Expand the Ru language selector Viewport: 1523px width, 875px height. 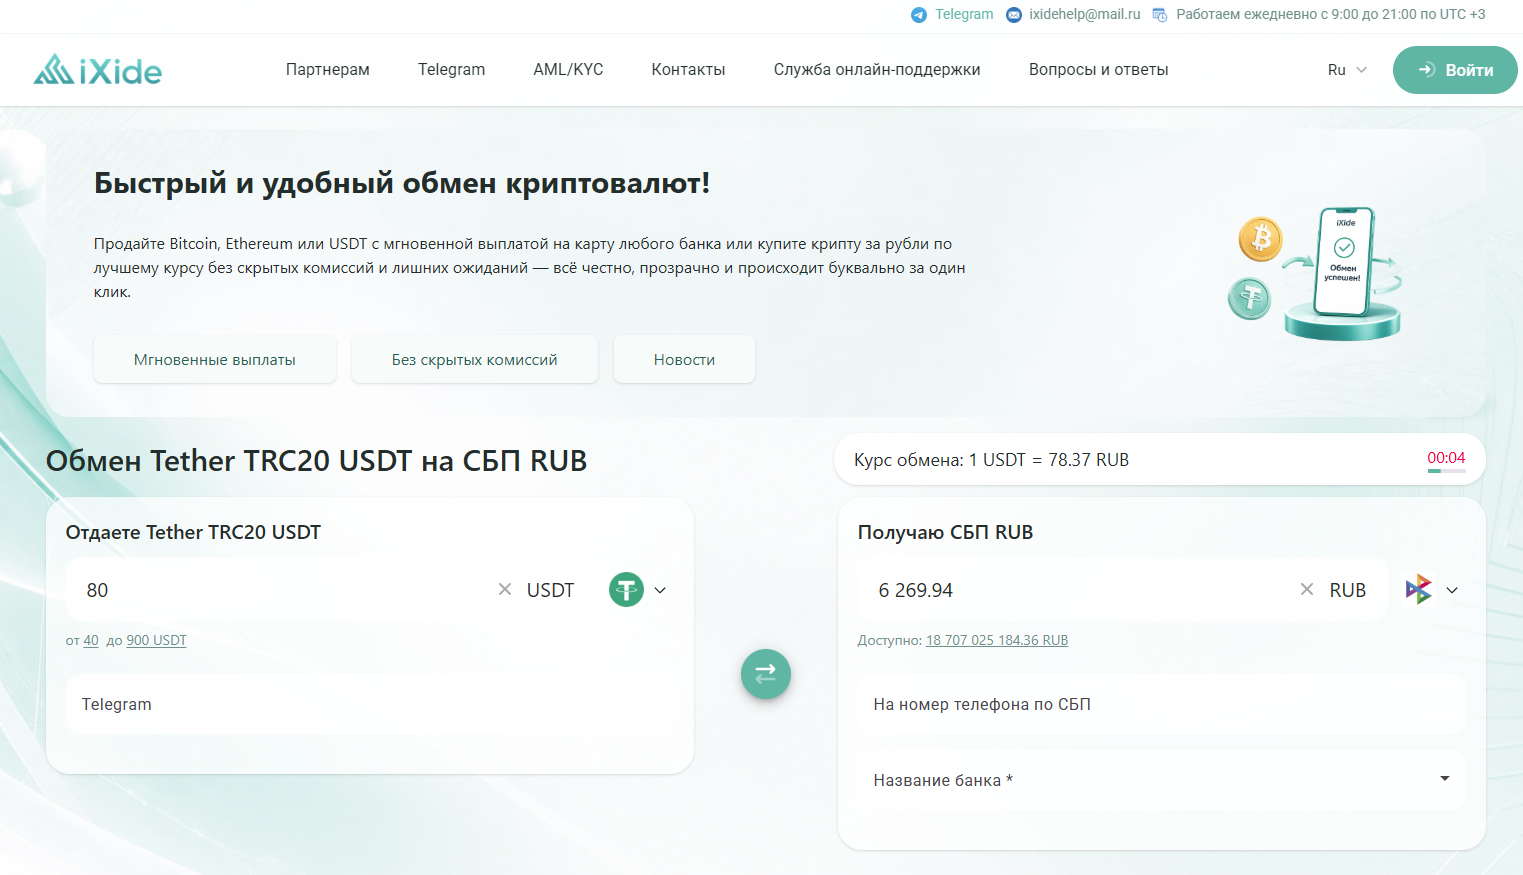coord(1345,69)
